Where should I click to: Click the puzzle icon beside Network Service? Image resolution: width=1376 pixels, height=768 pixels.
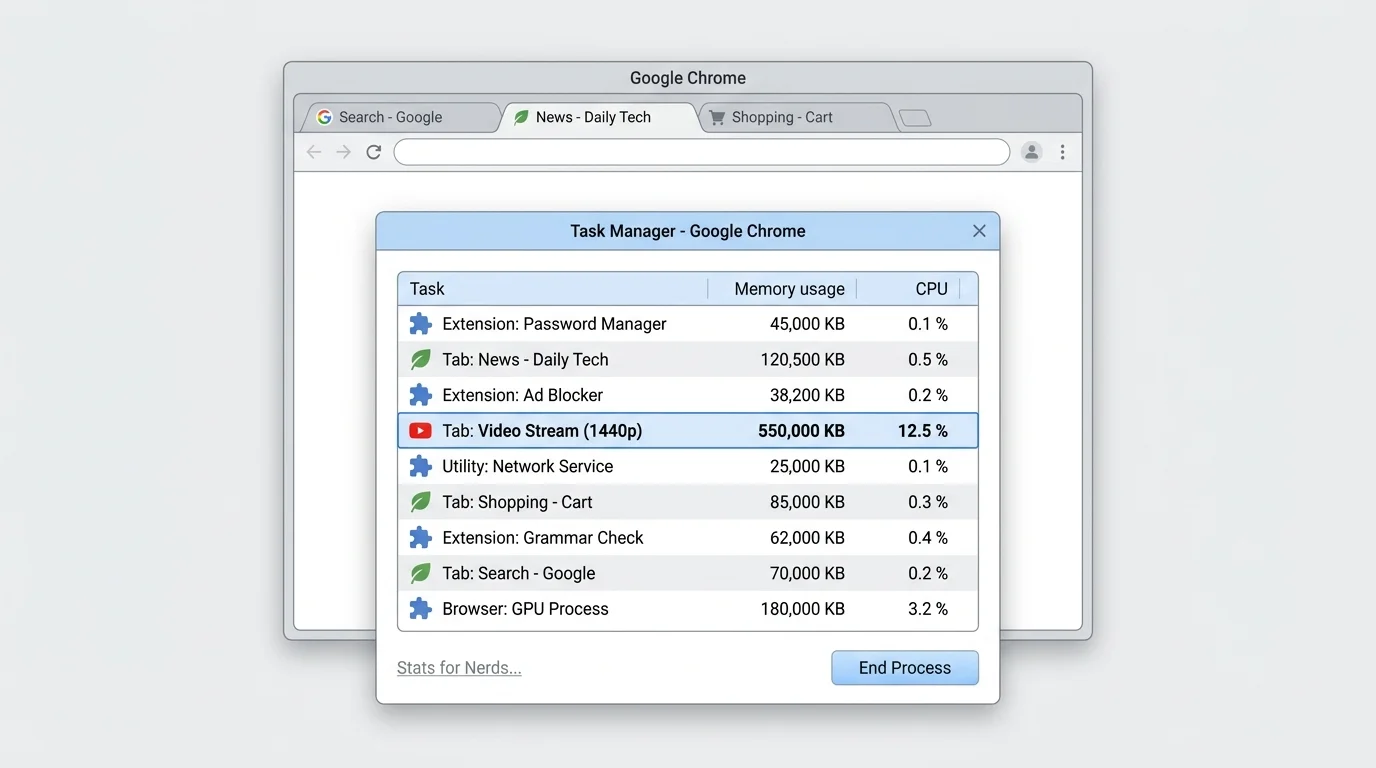[x=420, y=466]
